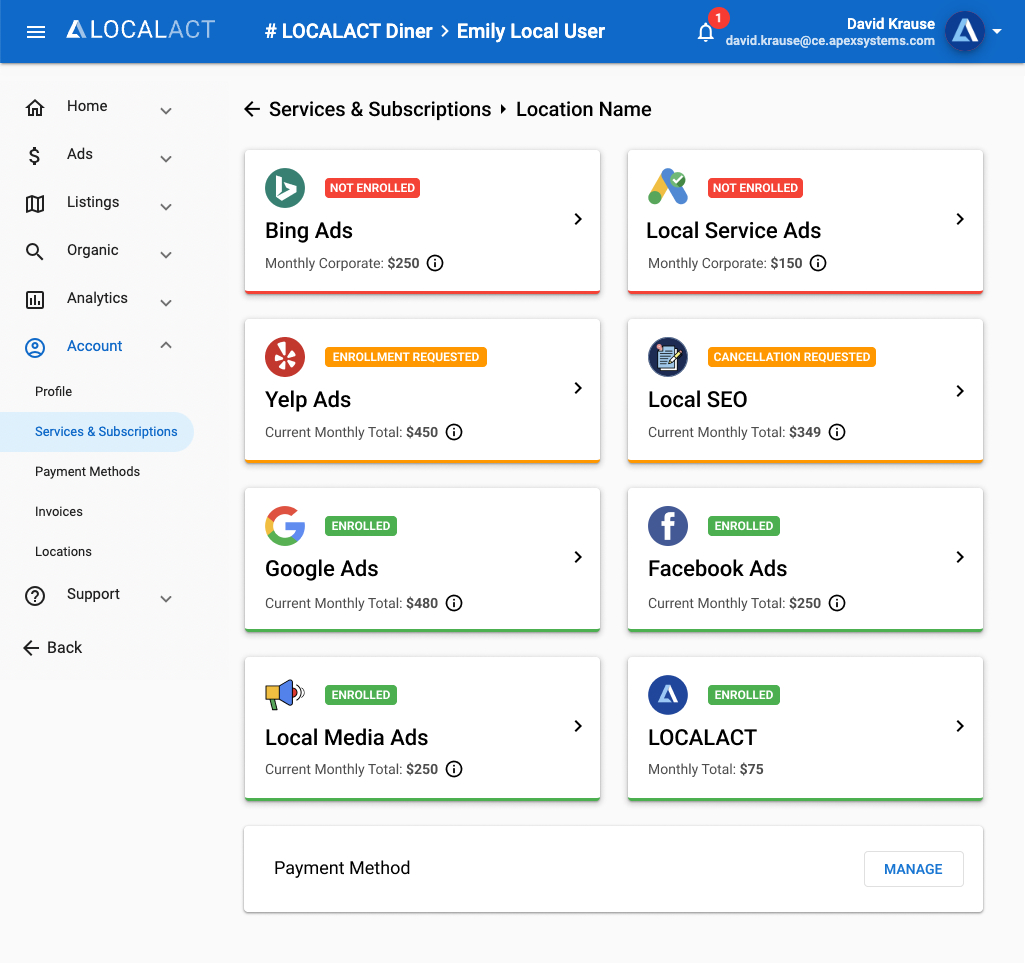1025x963 pixels.
Task: Expand the Analytics menu chevron
Action: (x=166, y=303)
